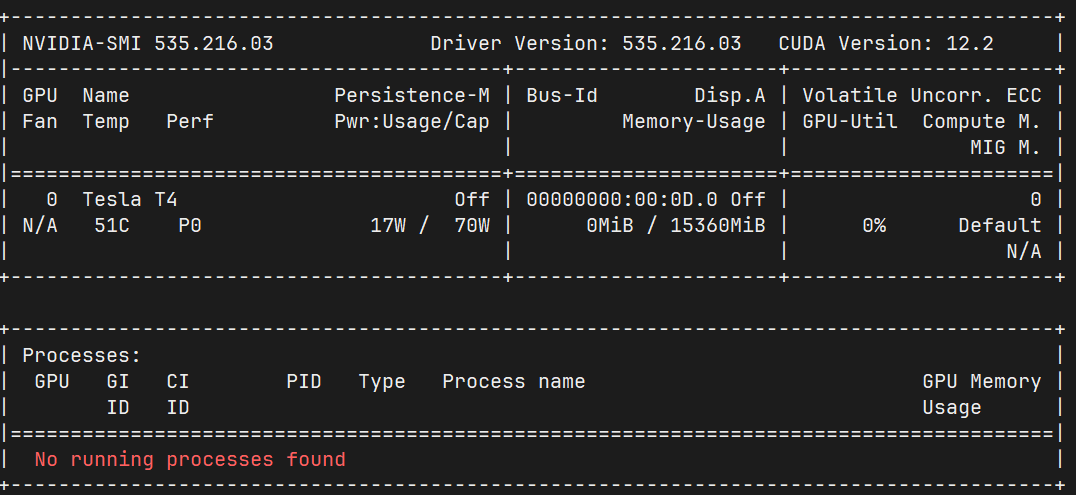The image size is (1076, 495).
Task: Click the Volatile Uncorr. ECC header
Action: pos(922,95)
